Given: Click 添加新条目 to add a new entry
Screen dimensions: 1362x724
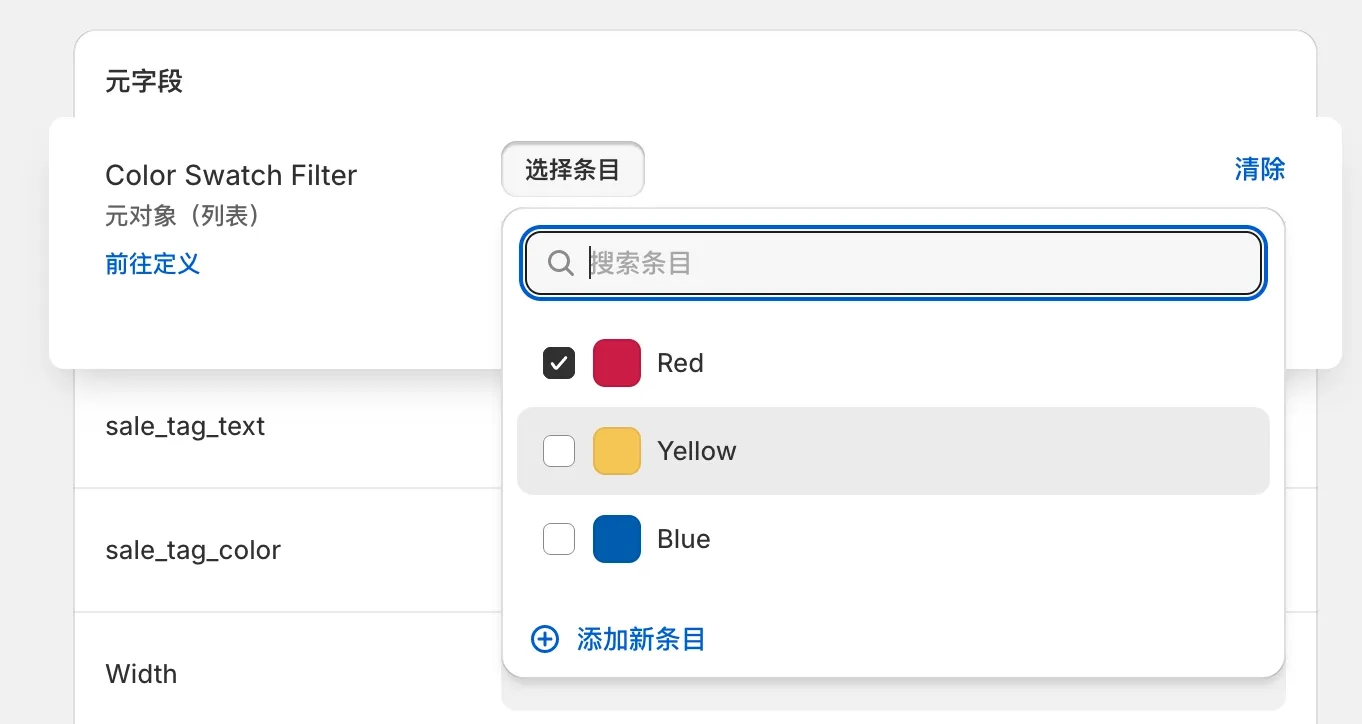Looking at the screenshot, I should (x=641, y=639).
